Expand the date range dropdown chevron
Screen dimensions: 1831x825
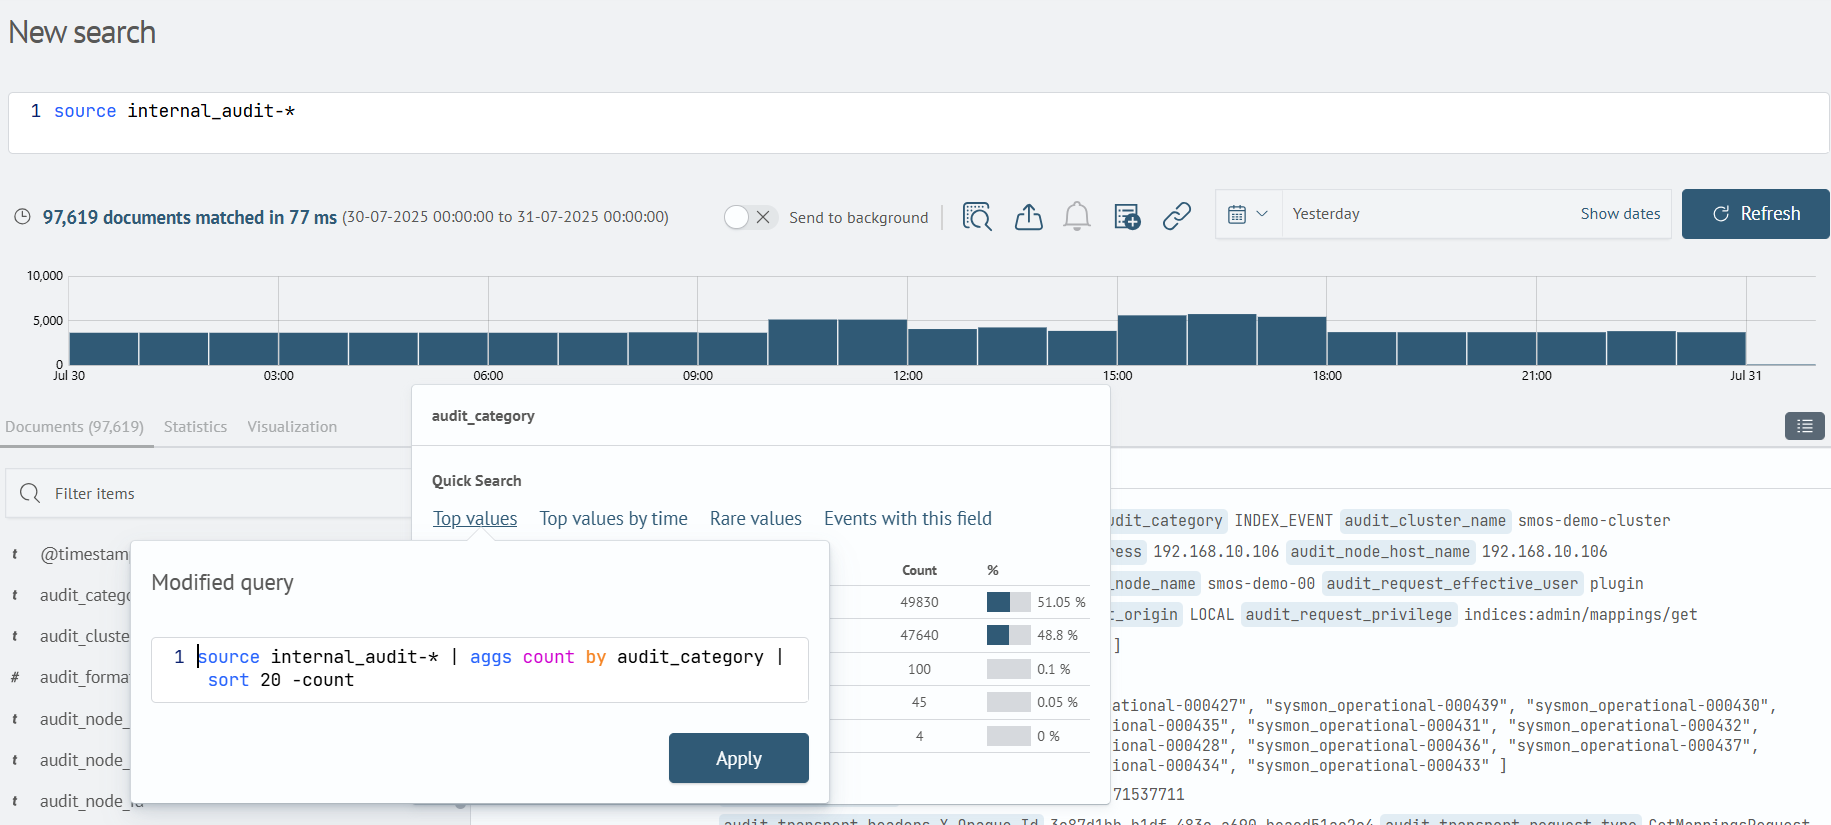coord(1262,214)
